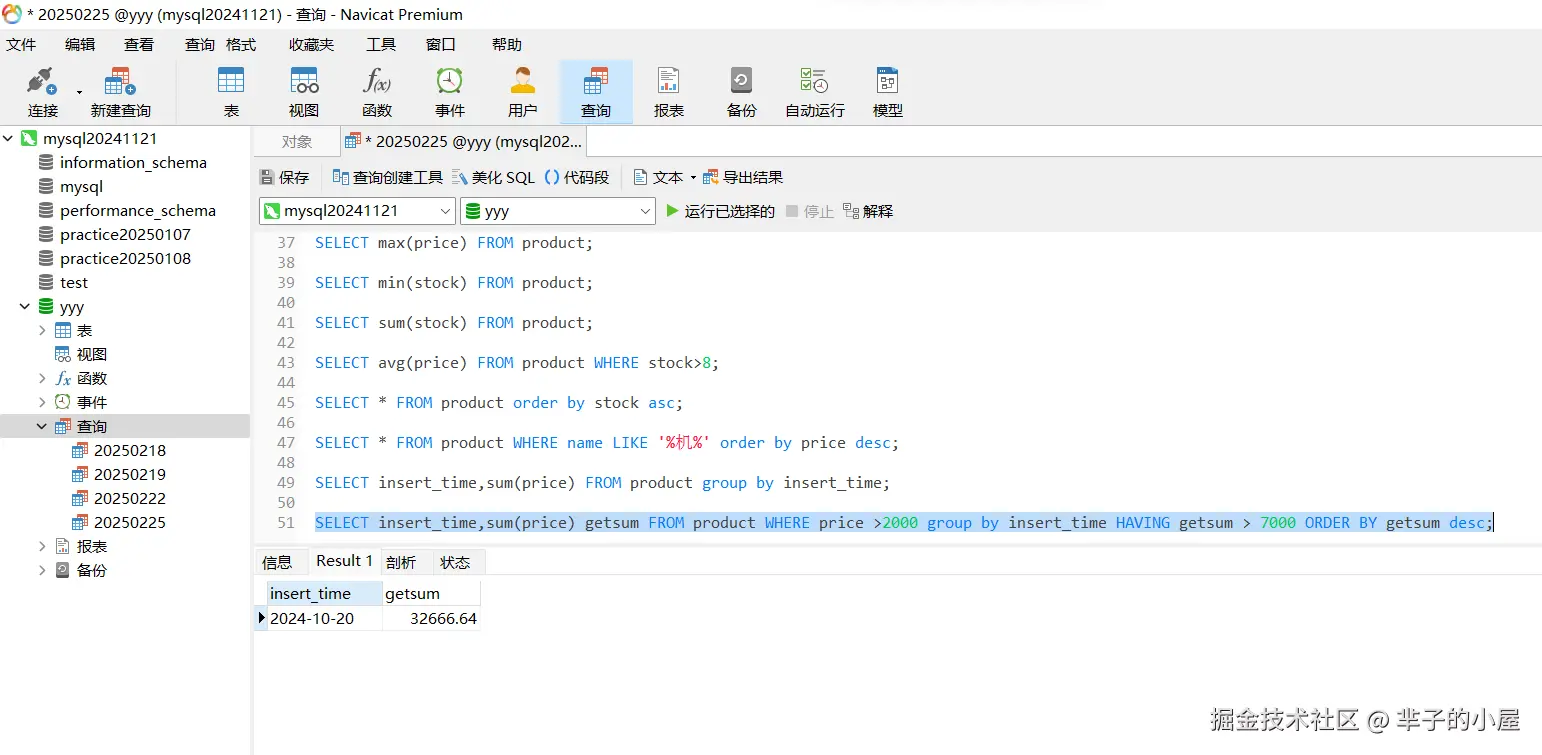
Task: Expand the 函数 functions tree node
Action: coord(42,378)
